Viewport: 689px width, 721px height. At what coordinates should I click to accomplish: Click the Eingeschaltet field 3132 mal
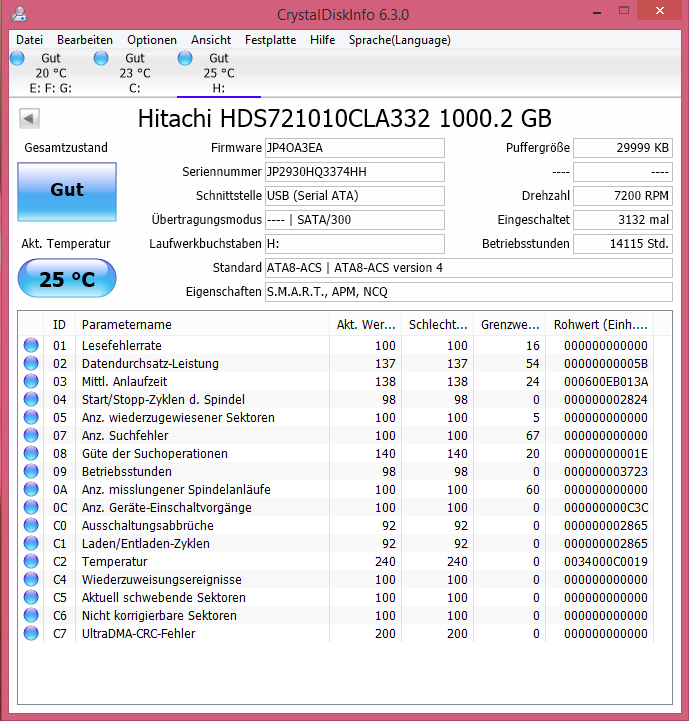point(623,220)
